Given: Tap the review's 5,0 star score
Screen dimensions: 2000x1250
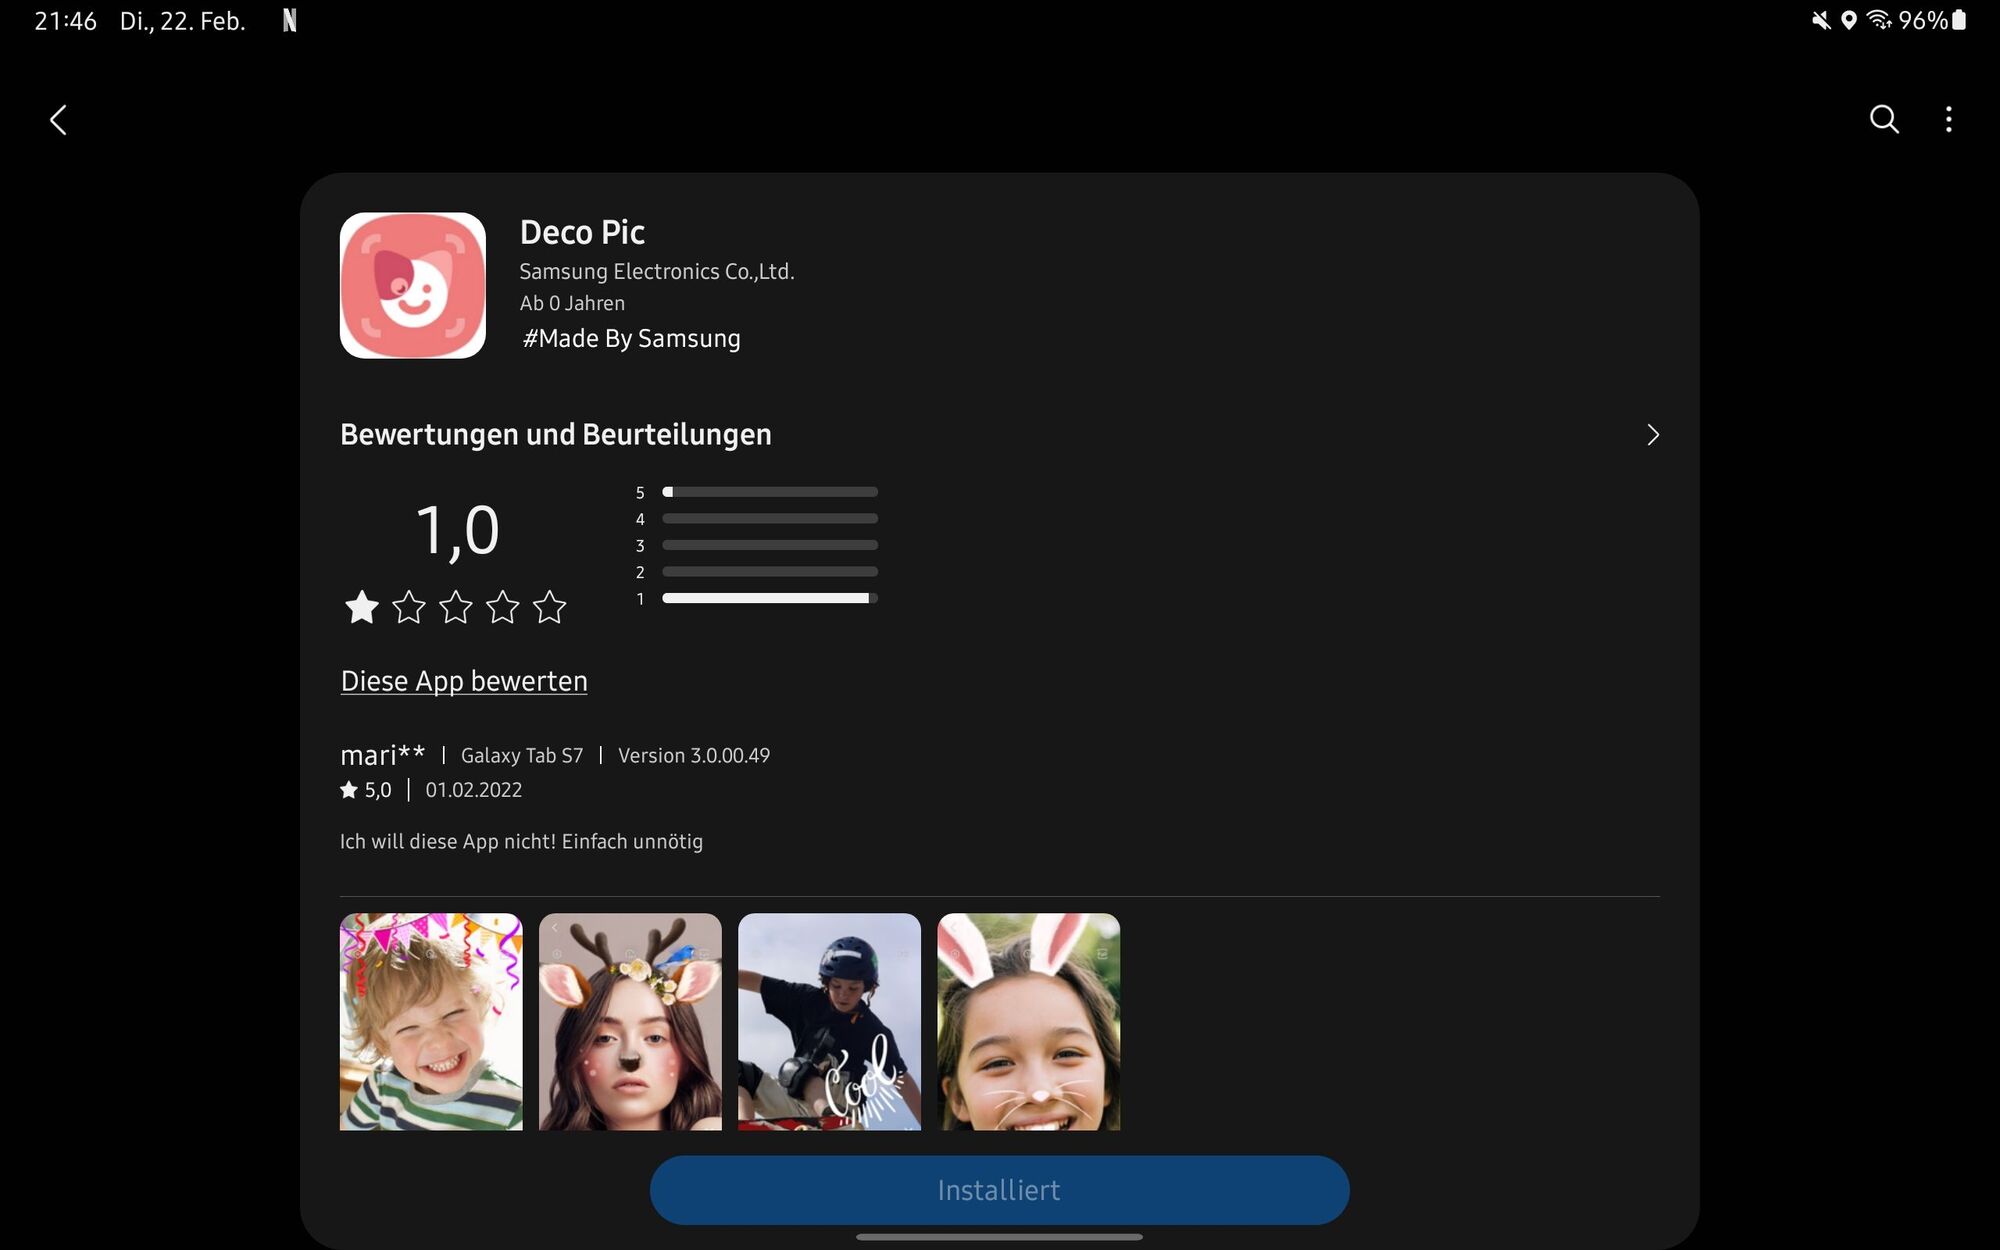Looking at the screenshot, I should click(366, 790).
